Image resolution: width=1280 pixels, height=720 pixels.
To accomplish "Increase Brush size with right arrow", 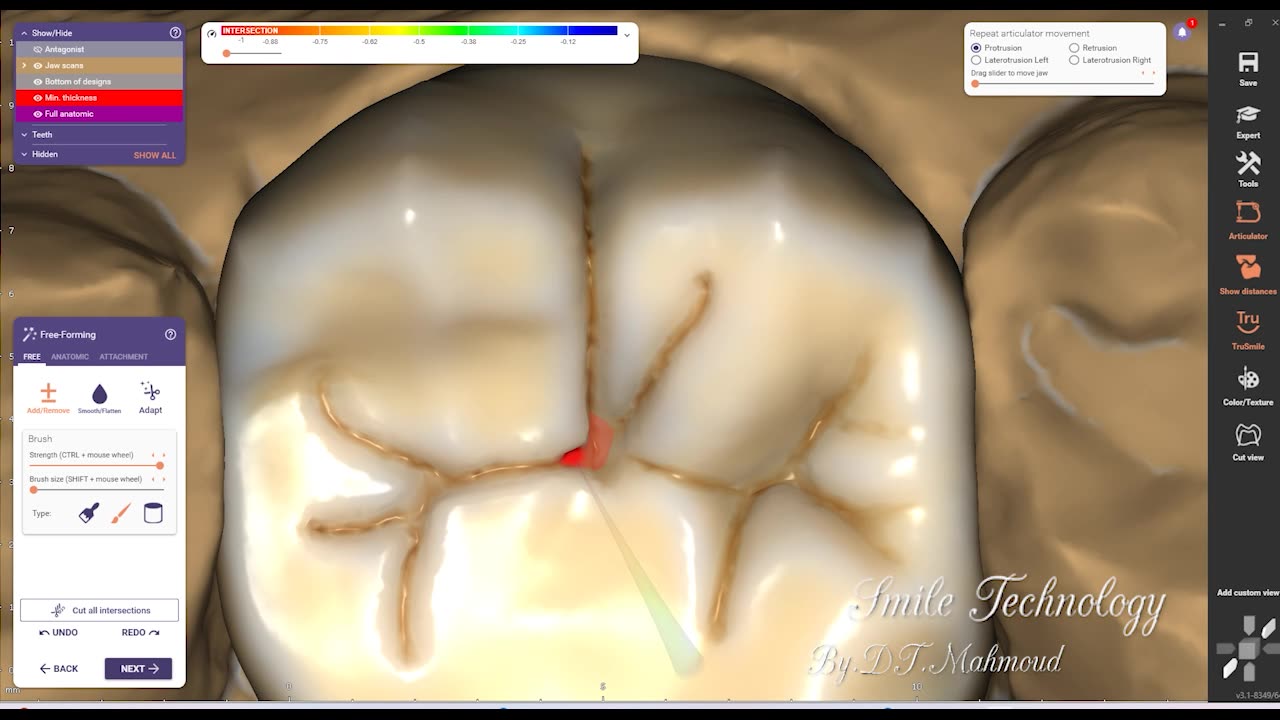I will click(164, 479).
